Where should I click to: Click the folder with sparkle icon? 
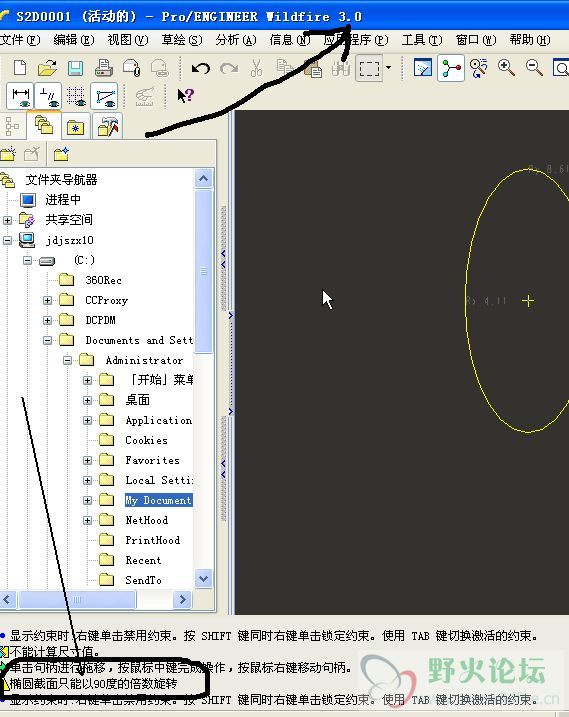[61, 154]
